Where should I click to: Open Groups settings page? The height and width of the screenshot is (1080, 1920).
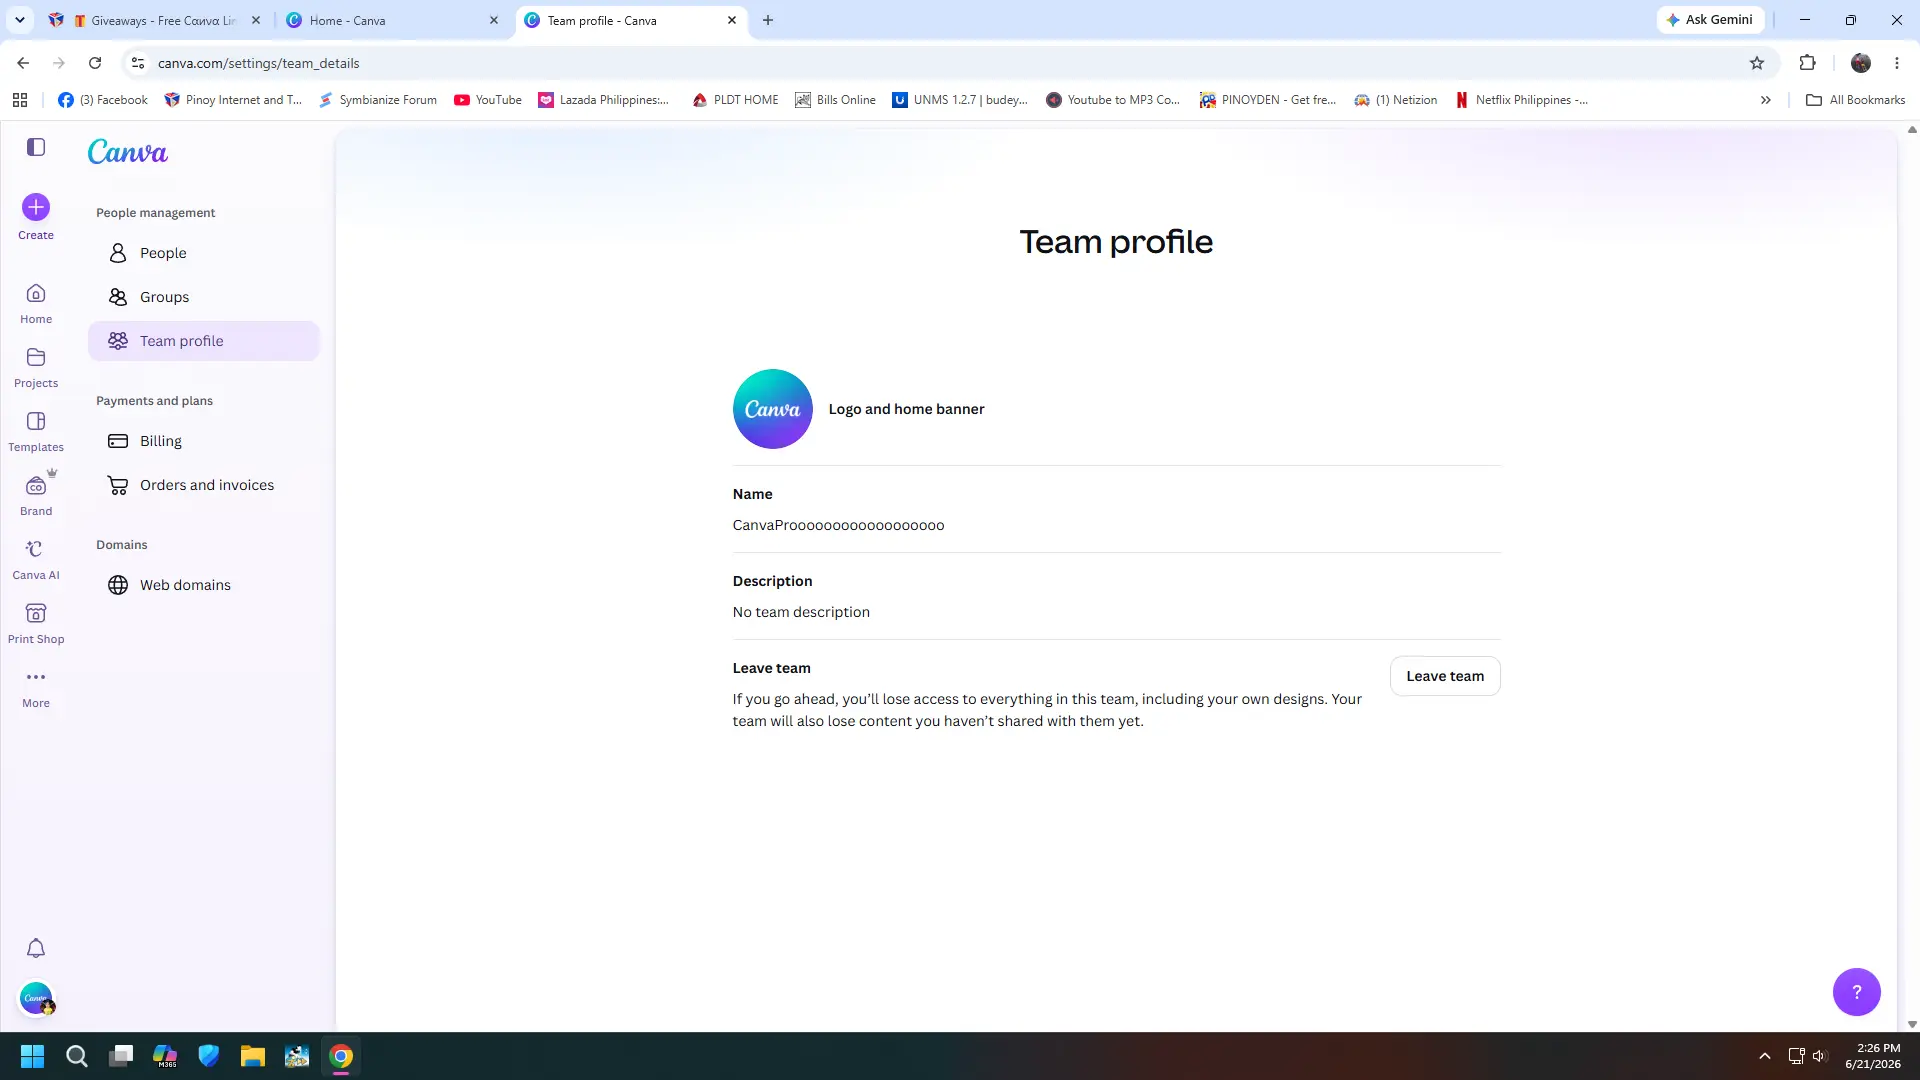coord(203,297)
